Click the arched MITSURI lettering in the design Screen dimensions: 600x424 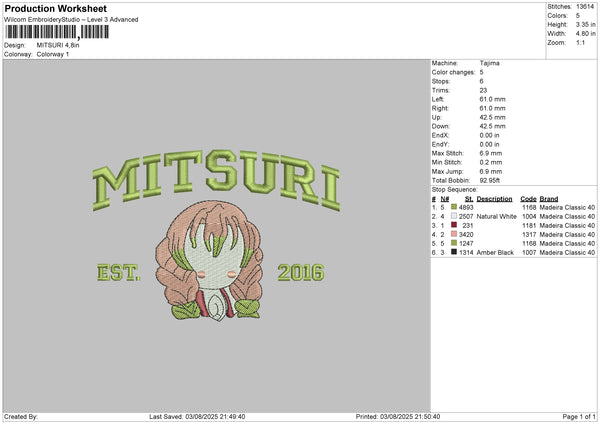coord(216,180)
